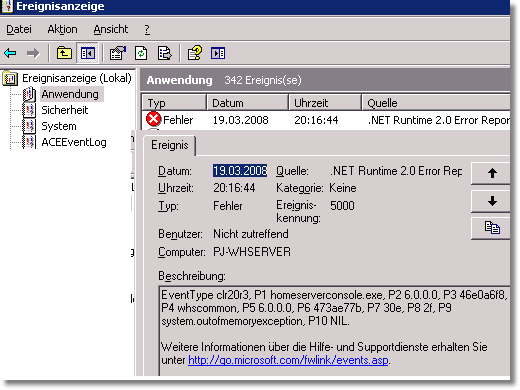Sort by Uhrzeit column header
Image resolution: width=520 pixels, height=390 pixels.
[325, 103]
